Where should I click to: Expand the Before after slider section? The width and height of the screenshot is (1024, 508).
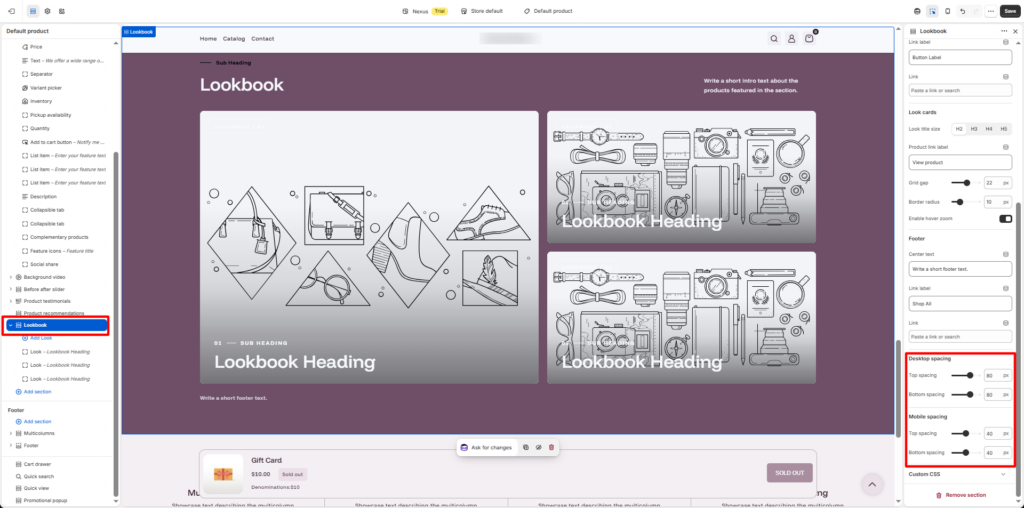[10, 289]
